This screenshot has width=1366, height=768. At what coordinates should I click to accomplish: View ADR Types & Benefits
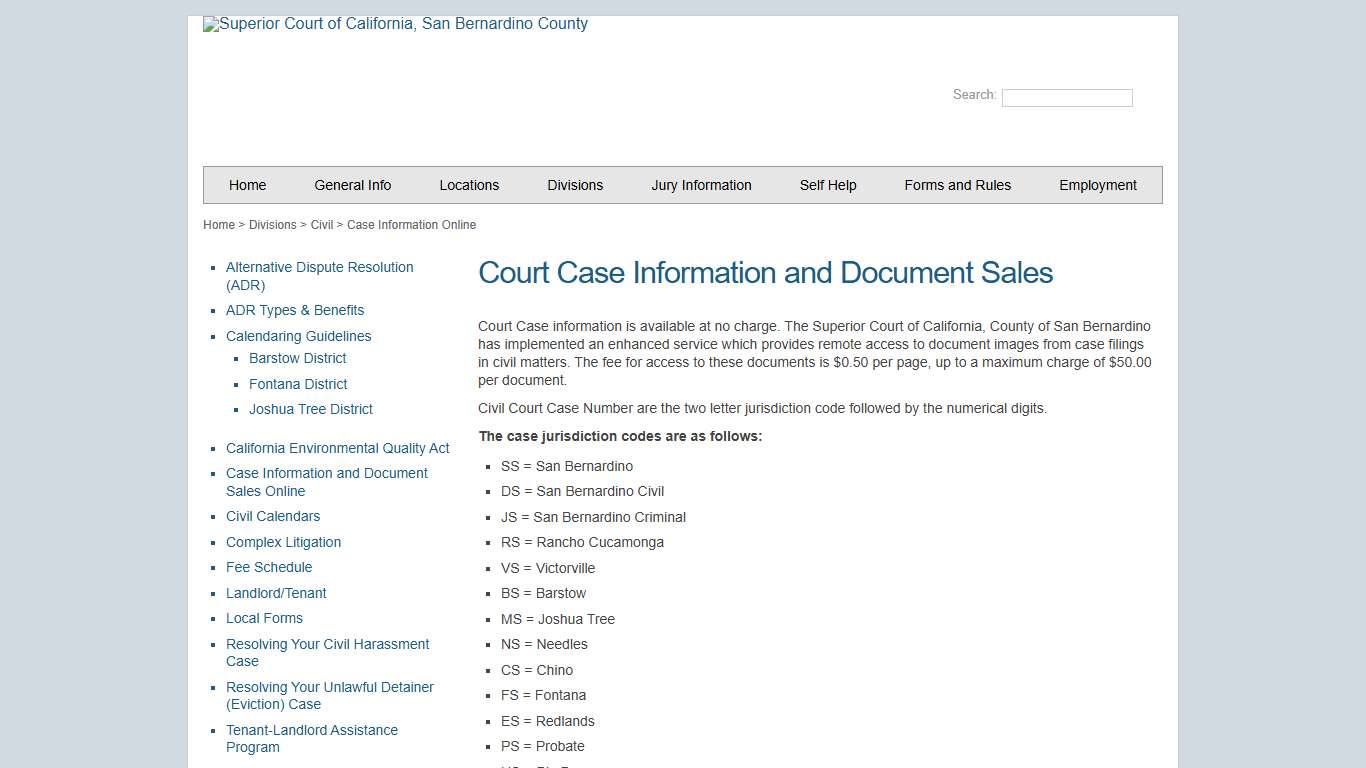pyautogui.click(x=295, y=310)
